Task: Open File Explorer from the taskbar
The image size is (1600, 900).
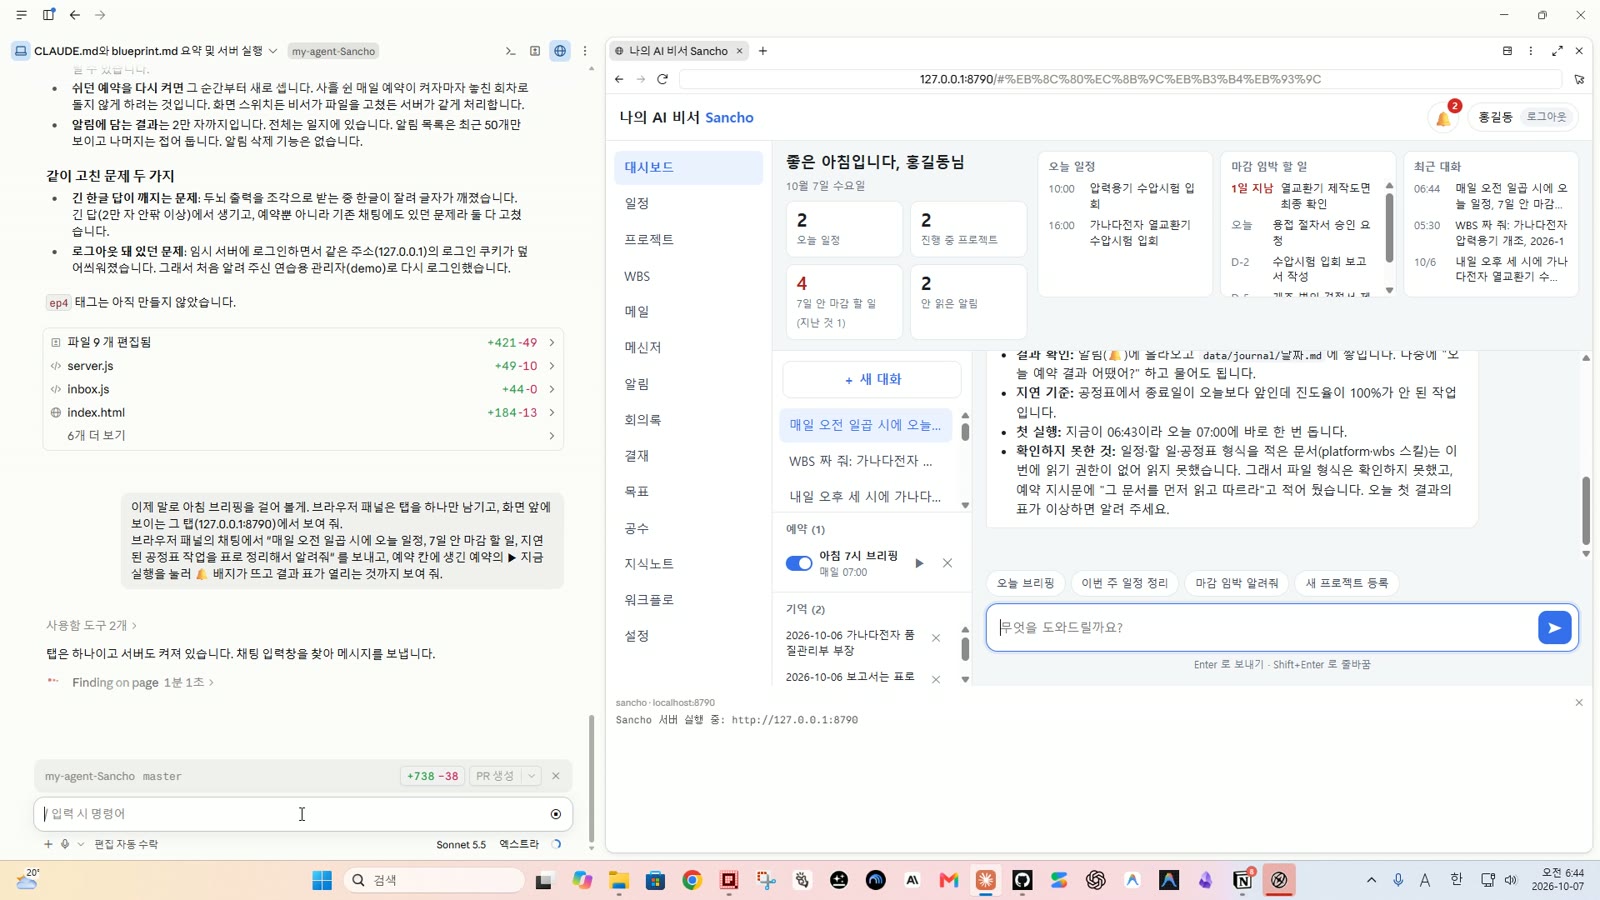Action: point(619,880)
